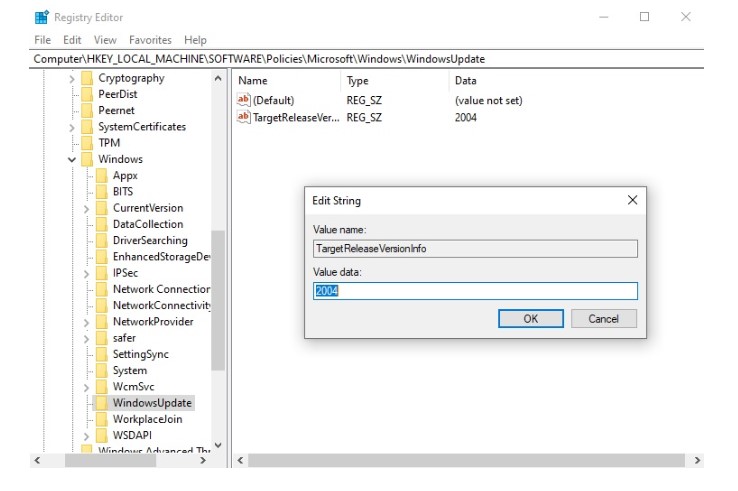Click the tree pane vertical scrollbar thumb

217,300
